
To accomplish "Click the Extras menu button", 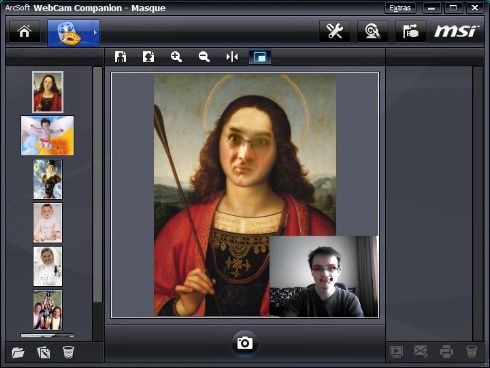I will [400, 8].
